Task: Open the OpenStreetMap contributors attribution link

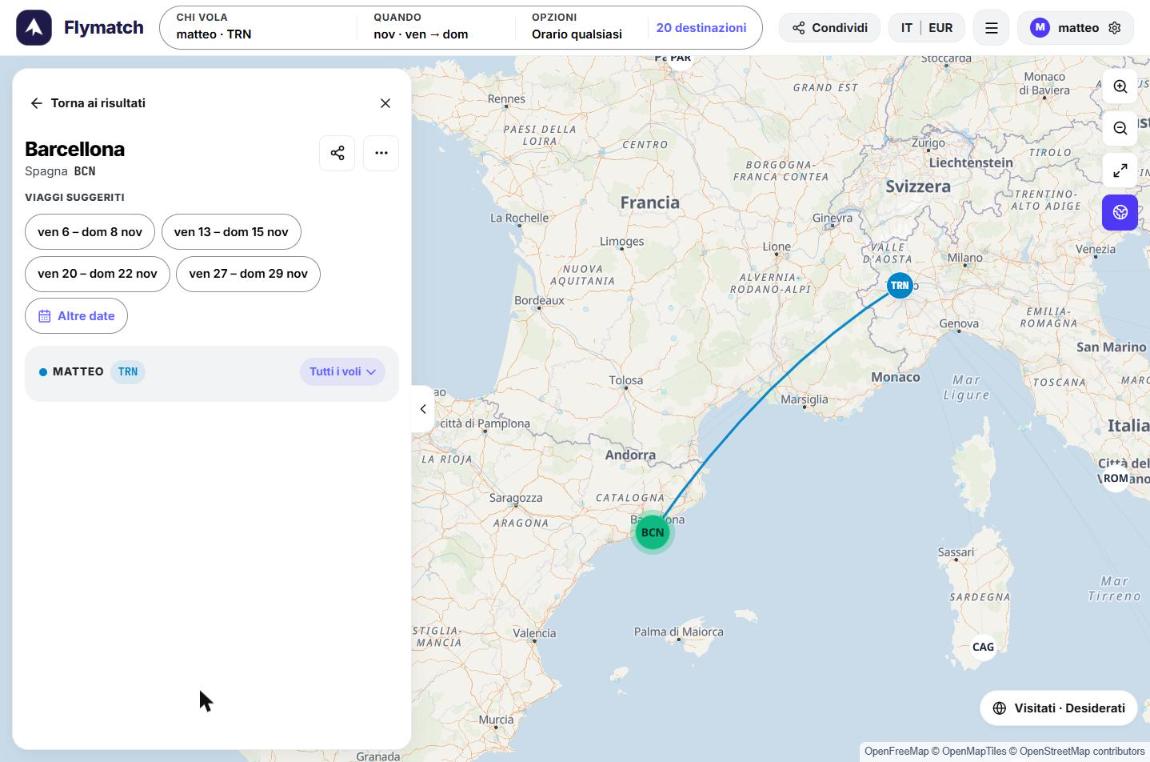Action: pyautogui.click(x=1082, y=751)
